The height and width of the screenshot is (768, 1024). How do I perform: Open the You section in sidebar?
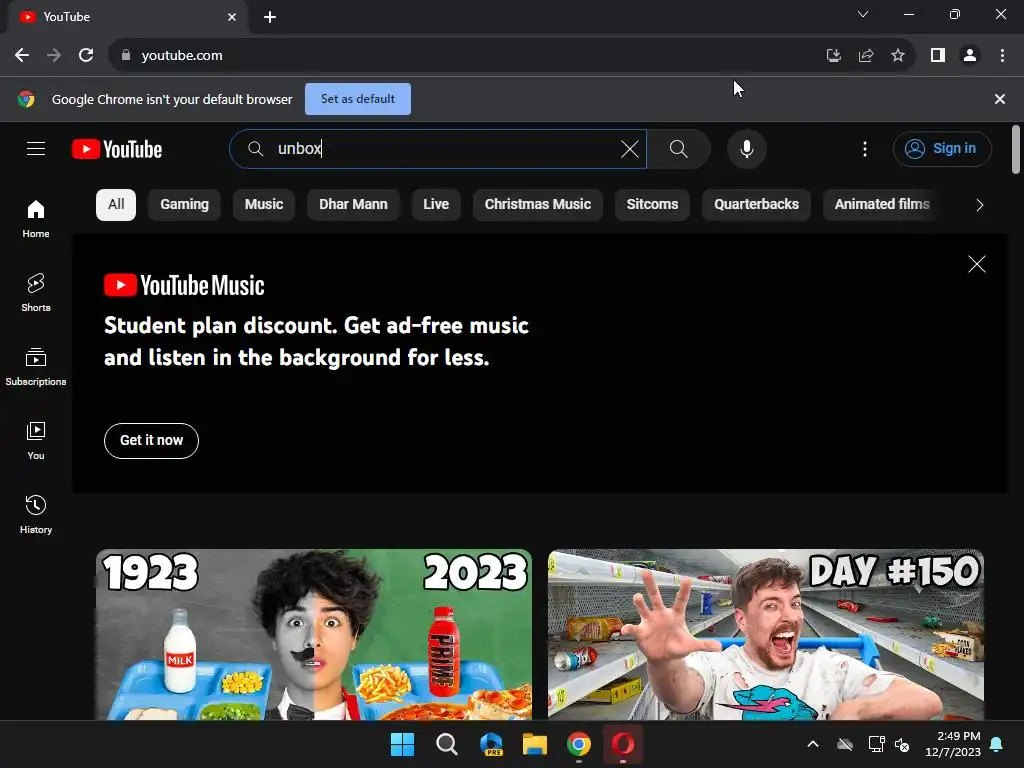(36, 441)
